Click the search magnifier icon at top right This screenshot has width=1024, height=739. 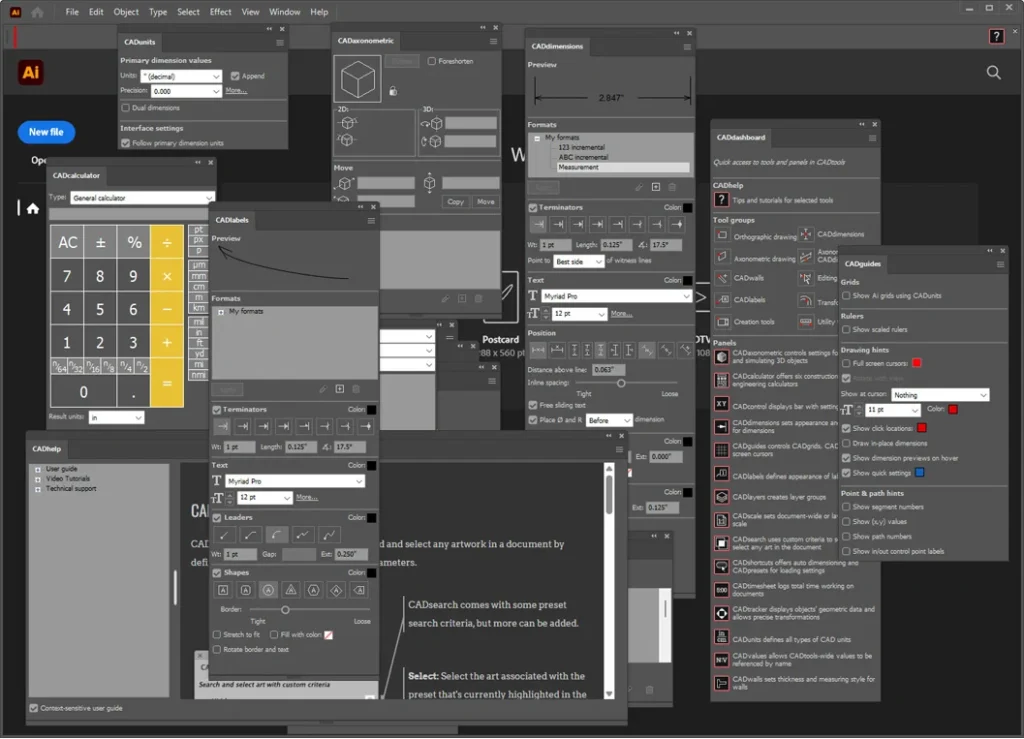pos(993,72)
